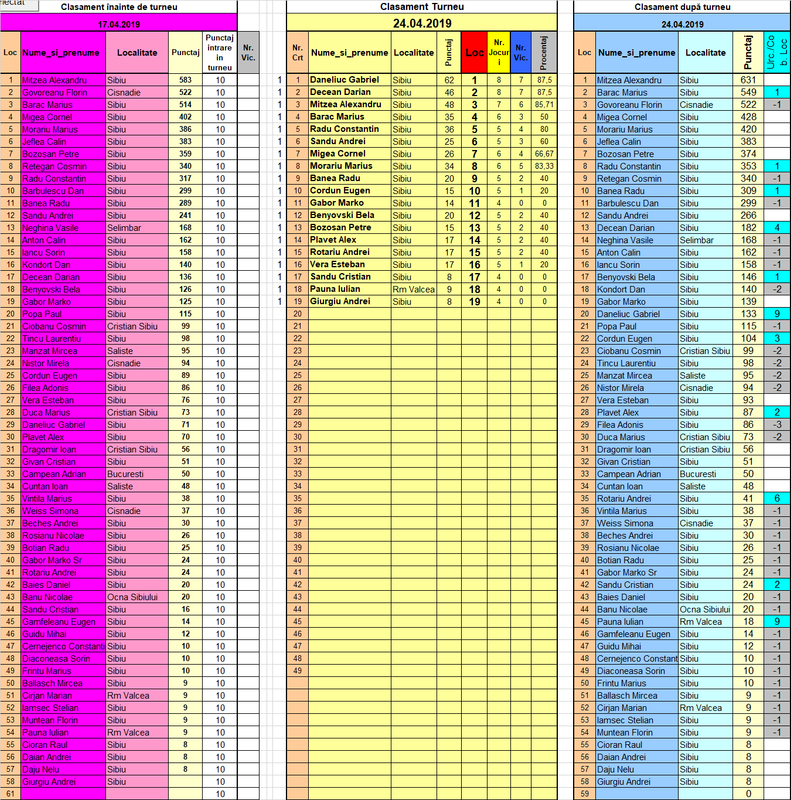Select the 83,33 percentage cell

click(544, 166)
